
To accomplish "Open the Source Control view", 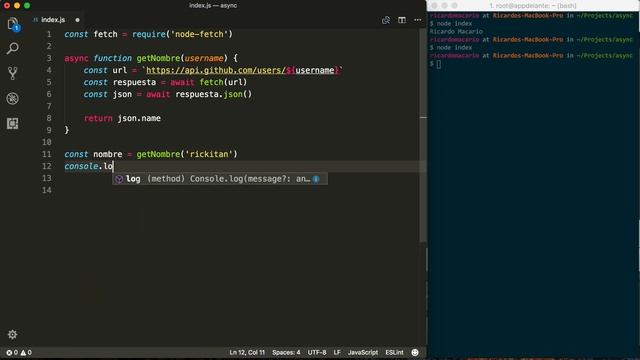I will (x=13, y=73).
